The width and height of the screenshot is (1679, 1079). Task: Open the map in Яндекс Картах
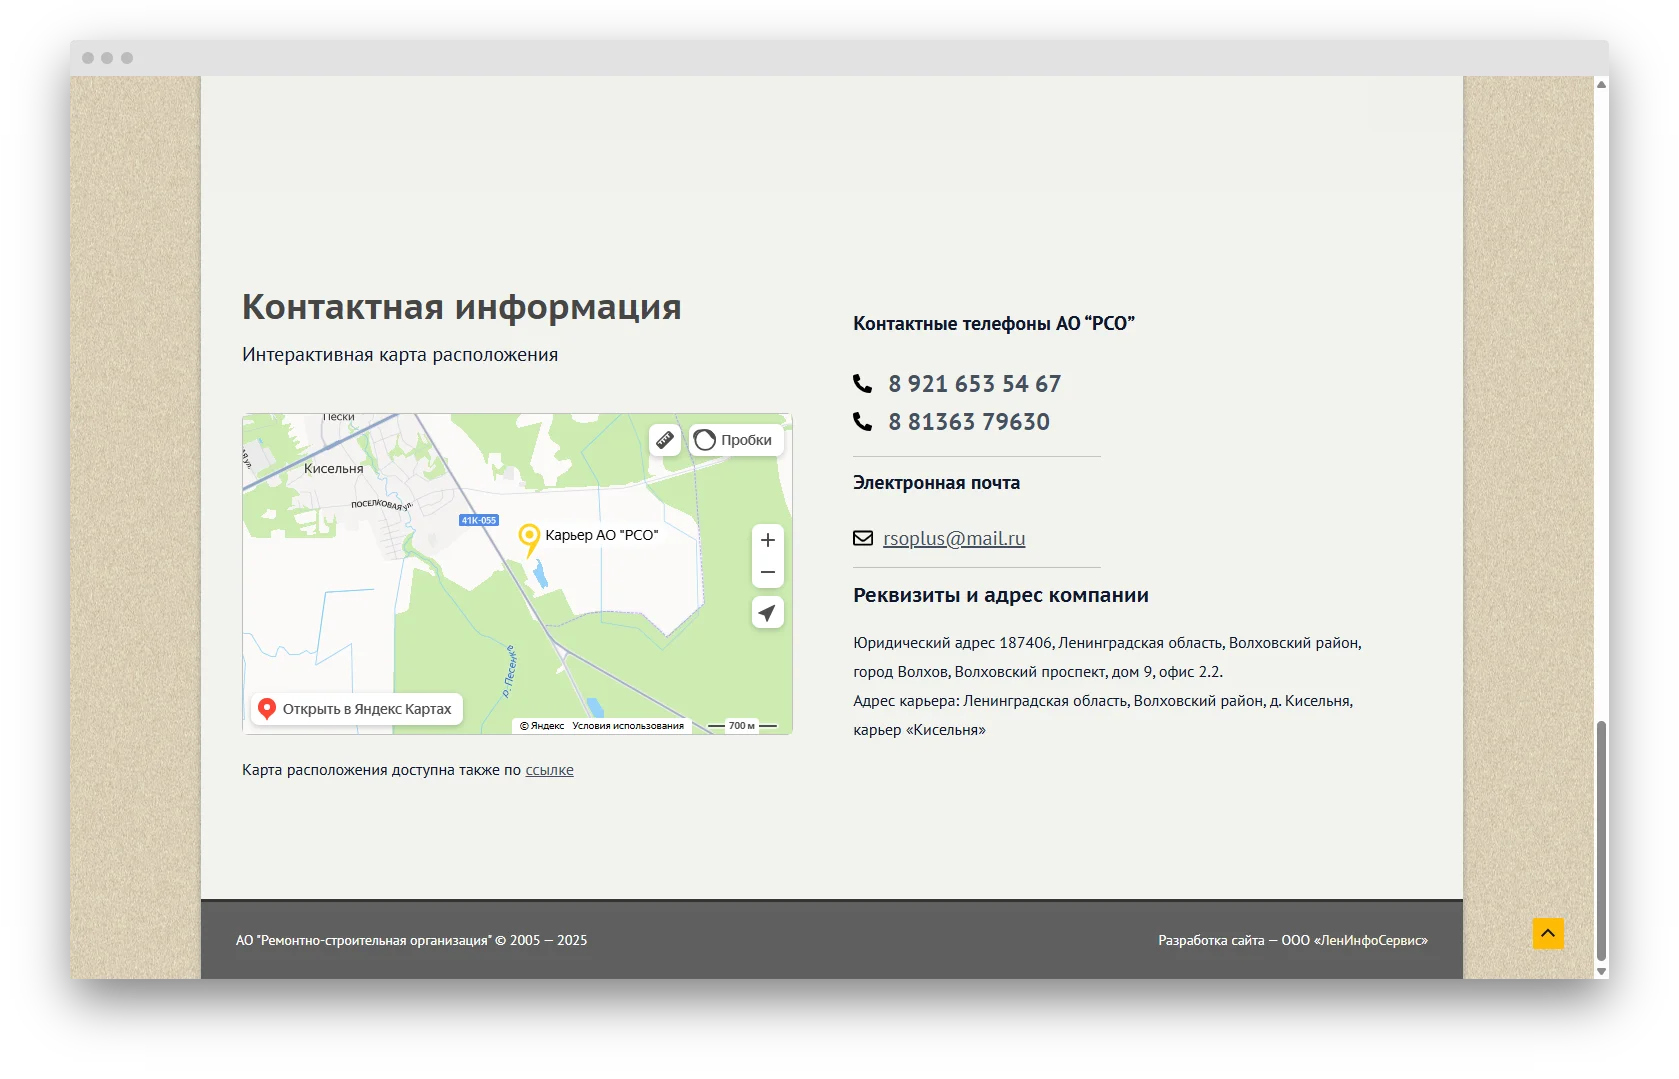tap(356, 709)
